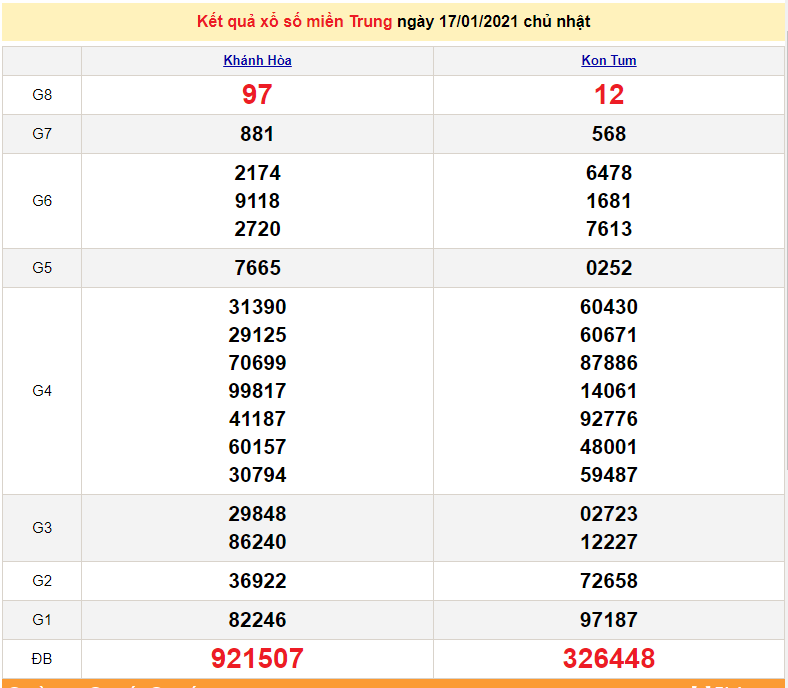Image resolution: width=788 pixels, height=688 pixels.
Task: Select Khánh Hòa G1 number 82246
Action: pyautogui.click(x=257, y=620)
